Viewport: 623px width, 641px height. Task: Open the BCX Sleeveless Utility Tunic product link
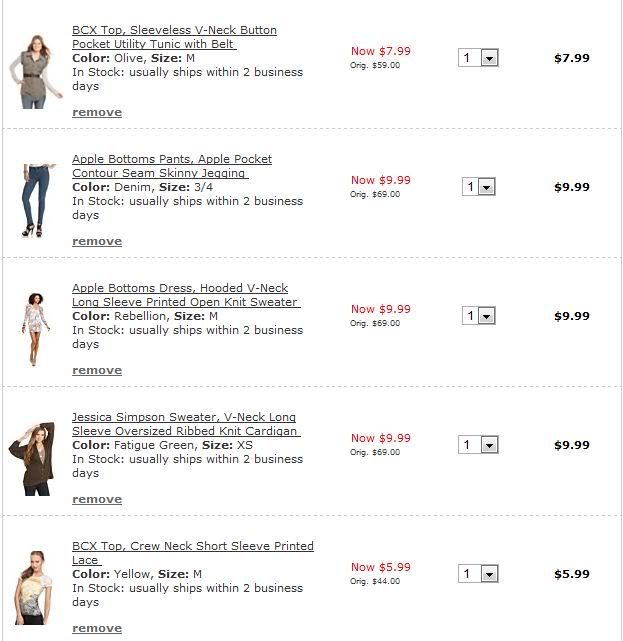pyautogui.click(x=174, y=37)
